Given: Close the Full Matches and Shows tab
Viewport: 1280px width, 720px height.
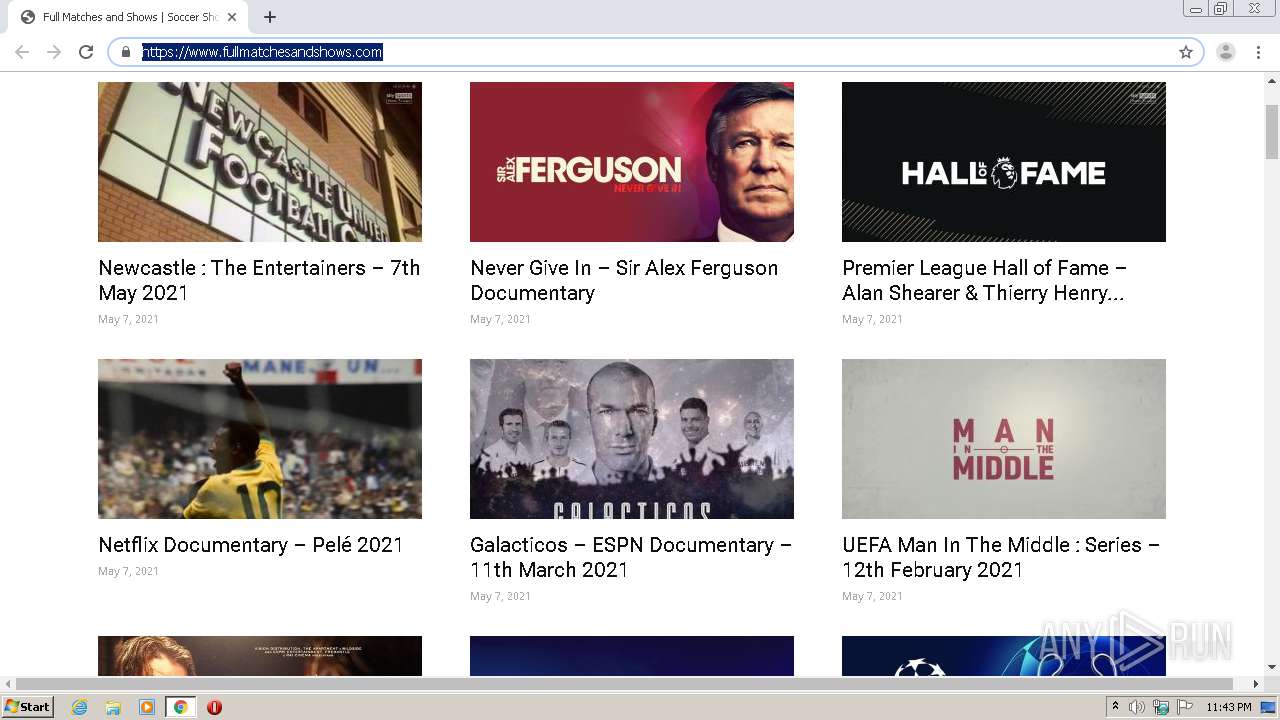Looking at the screenshot, I should (232, 17).
